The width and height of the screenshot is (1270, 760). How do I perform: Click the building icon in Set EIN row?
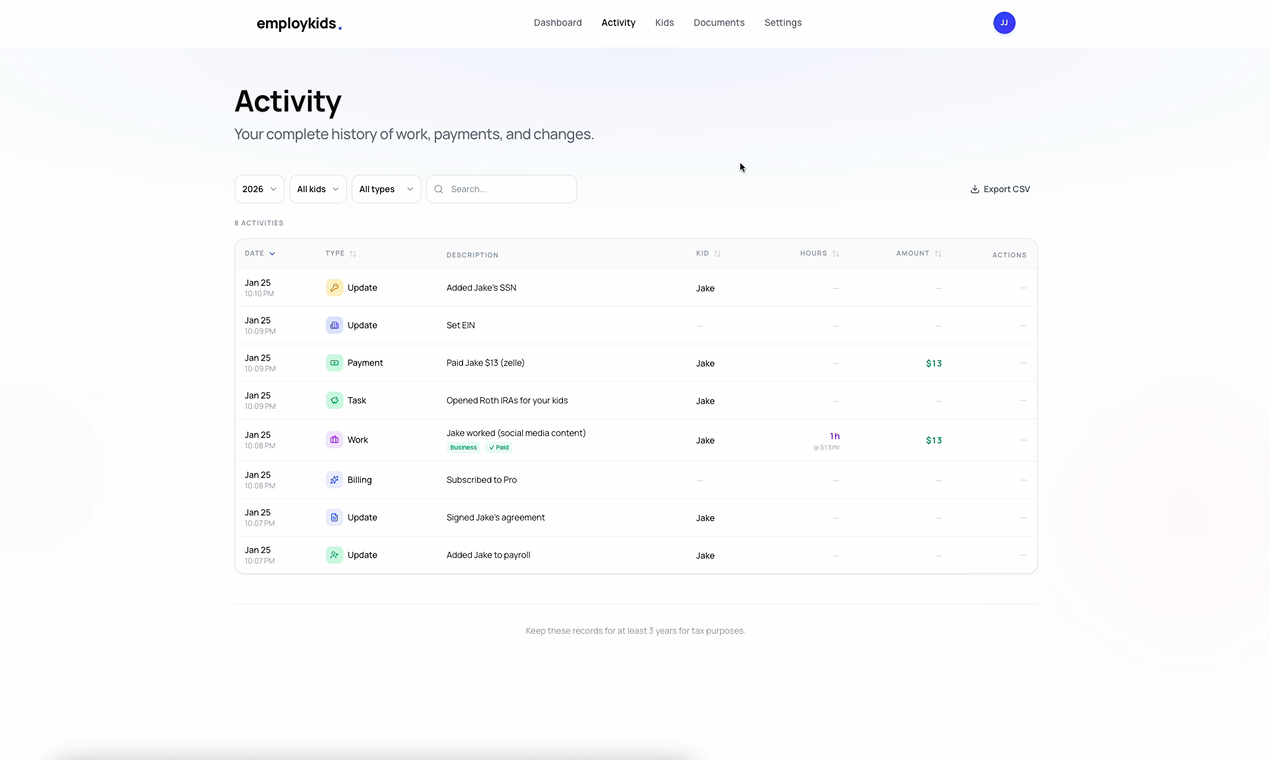coord(334,325)
